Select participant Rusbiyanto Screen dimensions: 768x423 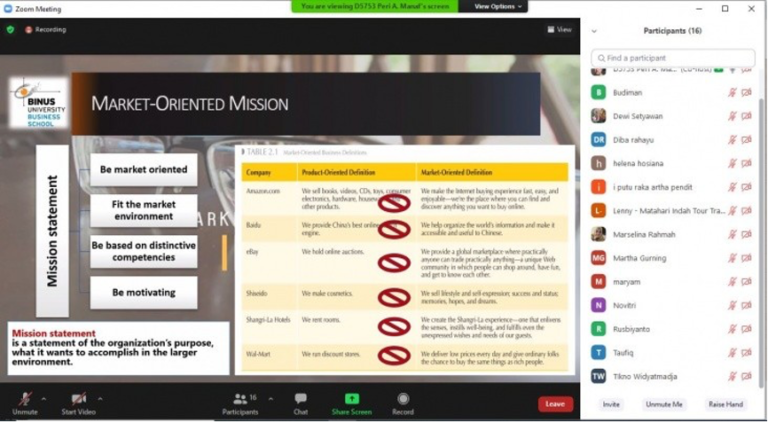pos(671,329)
